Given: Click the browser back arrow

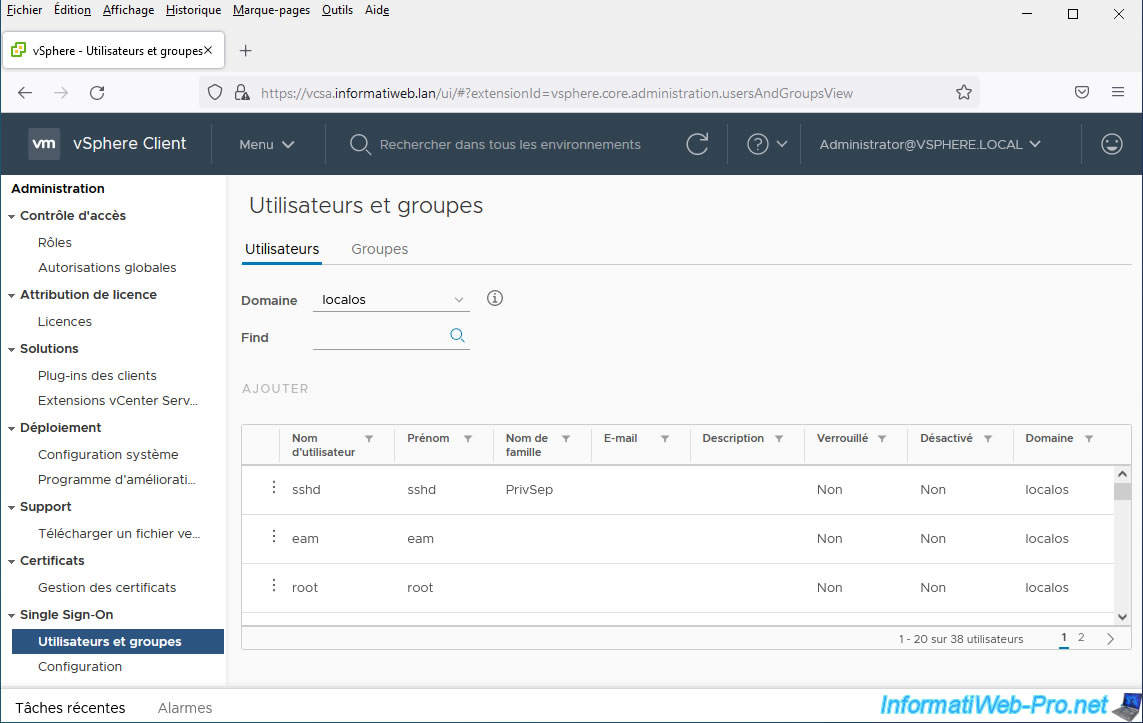Looking at the screenshot, I should coord(25,93).
